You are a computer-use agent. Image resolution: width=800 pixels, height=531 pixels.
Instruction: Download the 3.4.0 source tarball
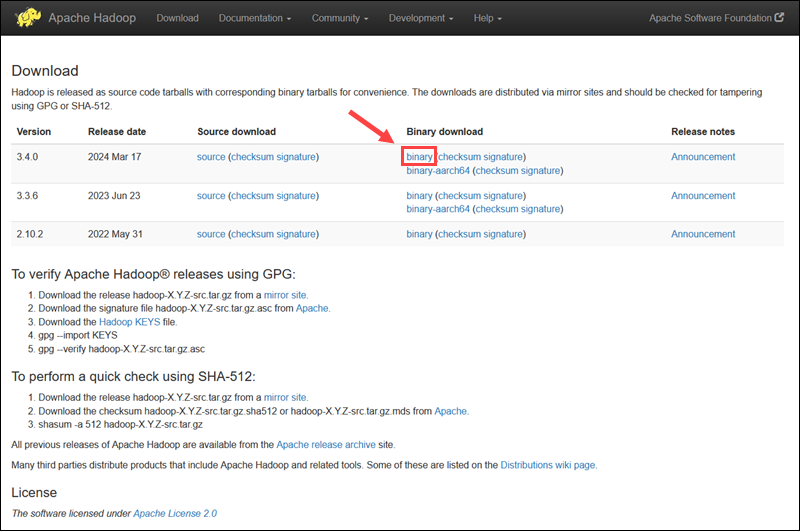(211, 157)
